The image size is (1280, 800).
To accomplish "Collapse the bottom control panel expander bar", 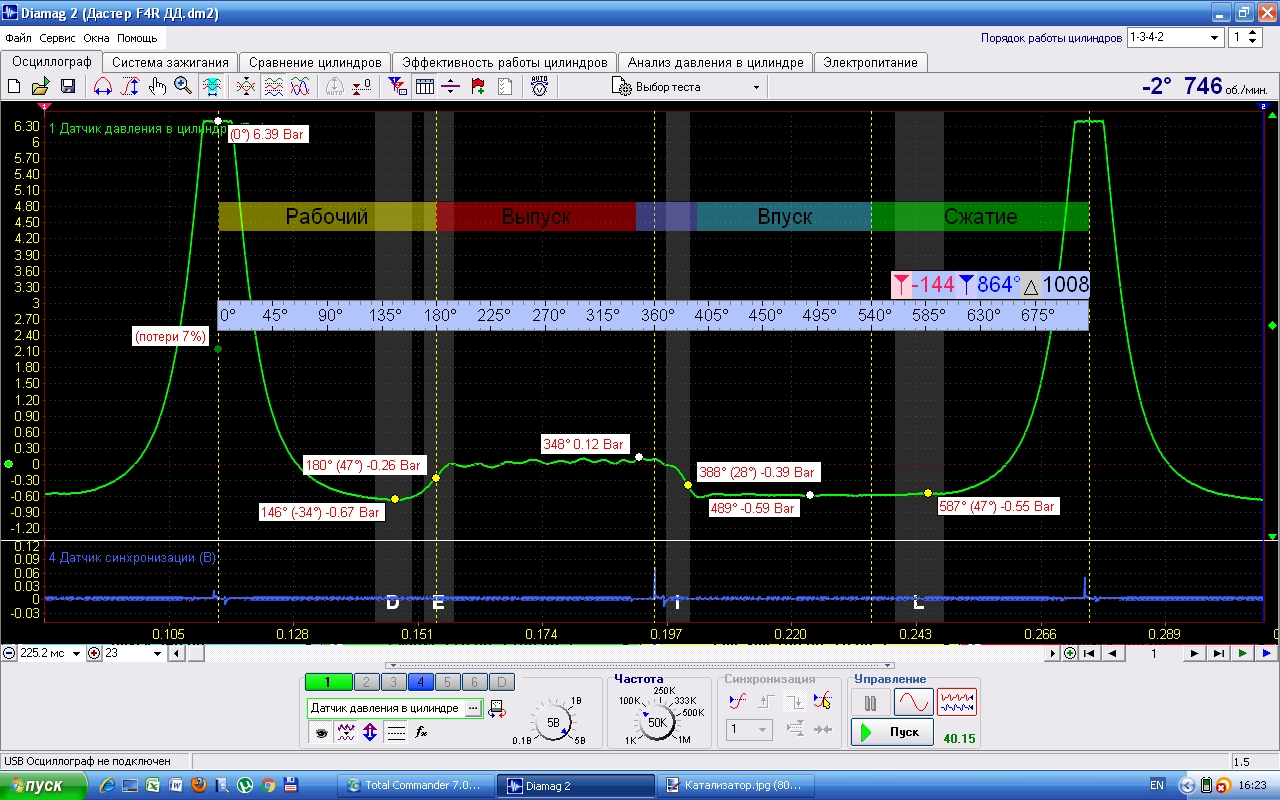I will coord(640,665).
